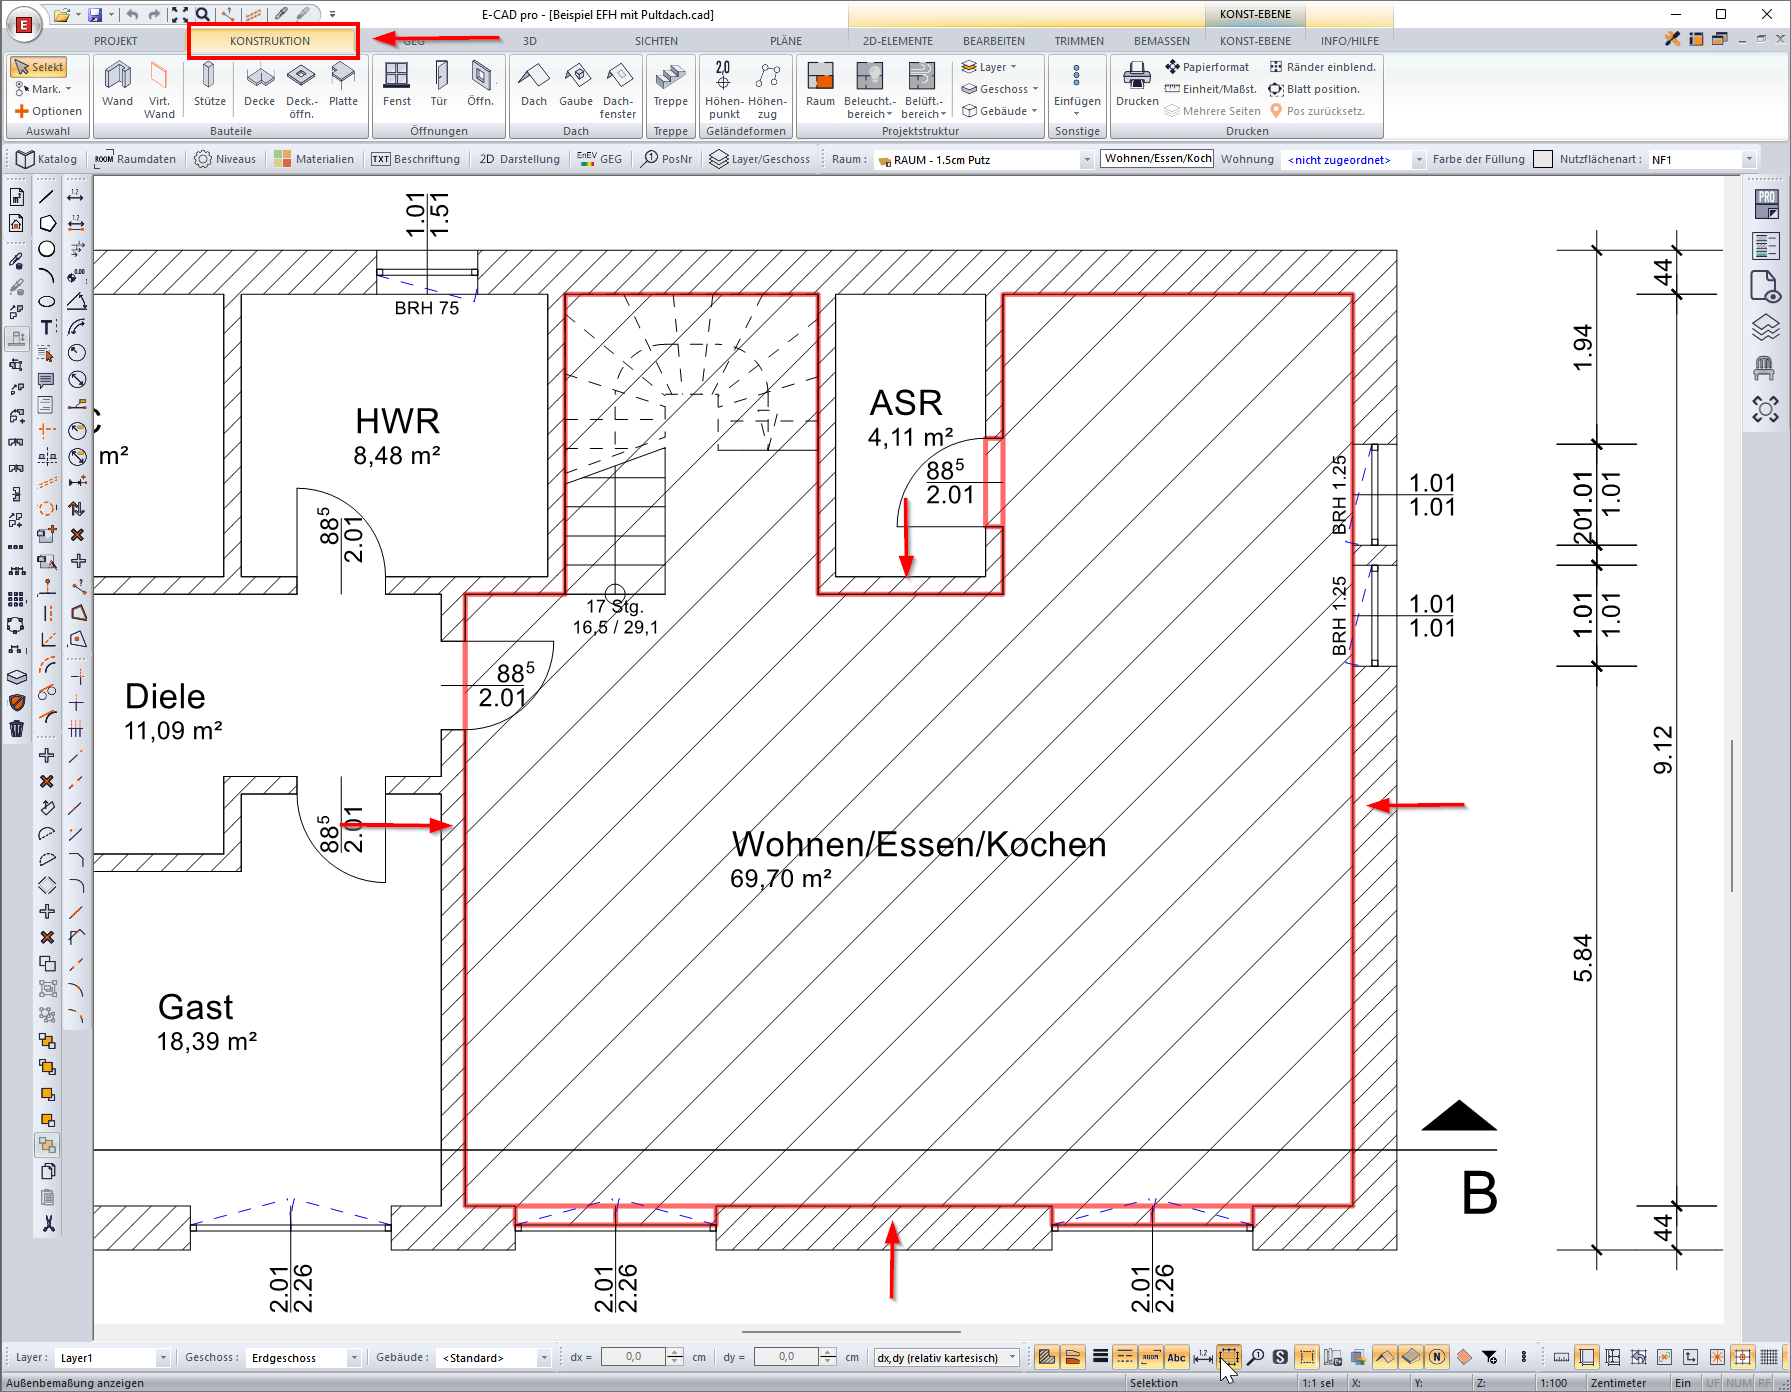Click the Raum room tool
This screenshot has height=1392, width=1791.
(x=820, y=84)
